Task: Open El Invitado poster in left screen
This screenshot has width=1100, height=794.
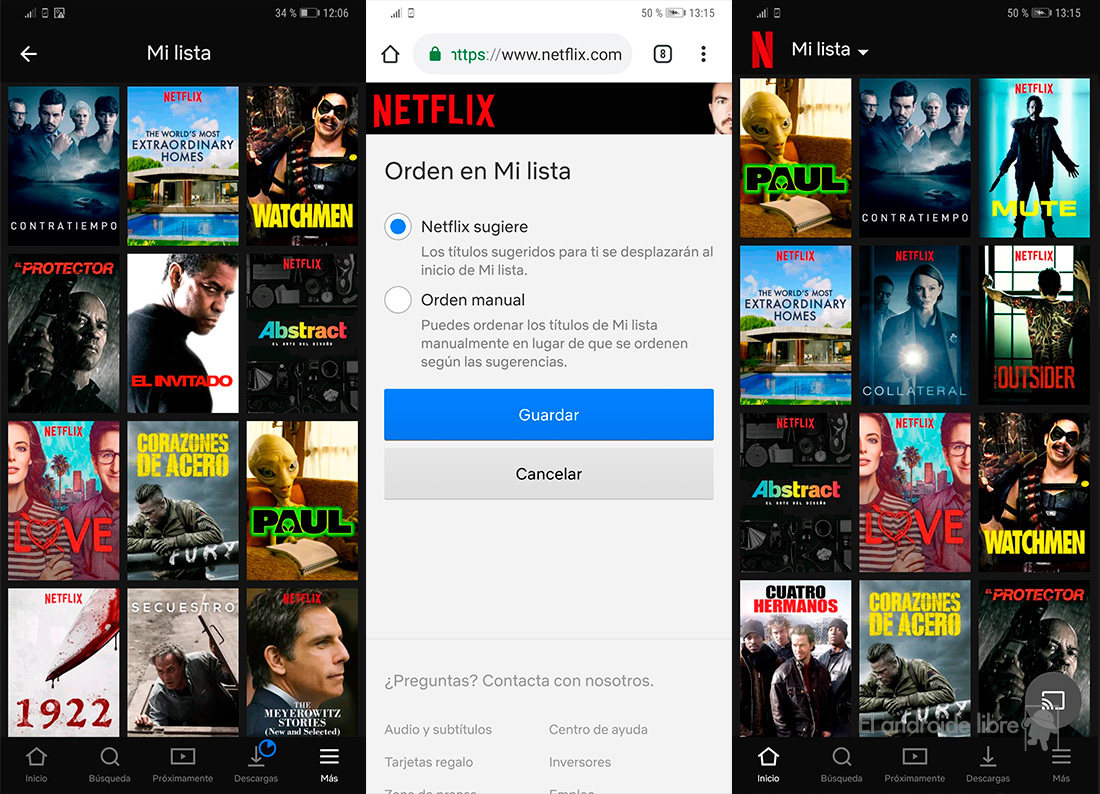Action: [x=183, y=333]
